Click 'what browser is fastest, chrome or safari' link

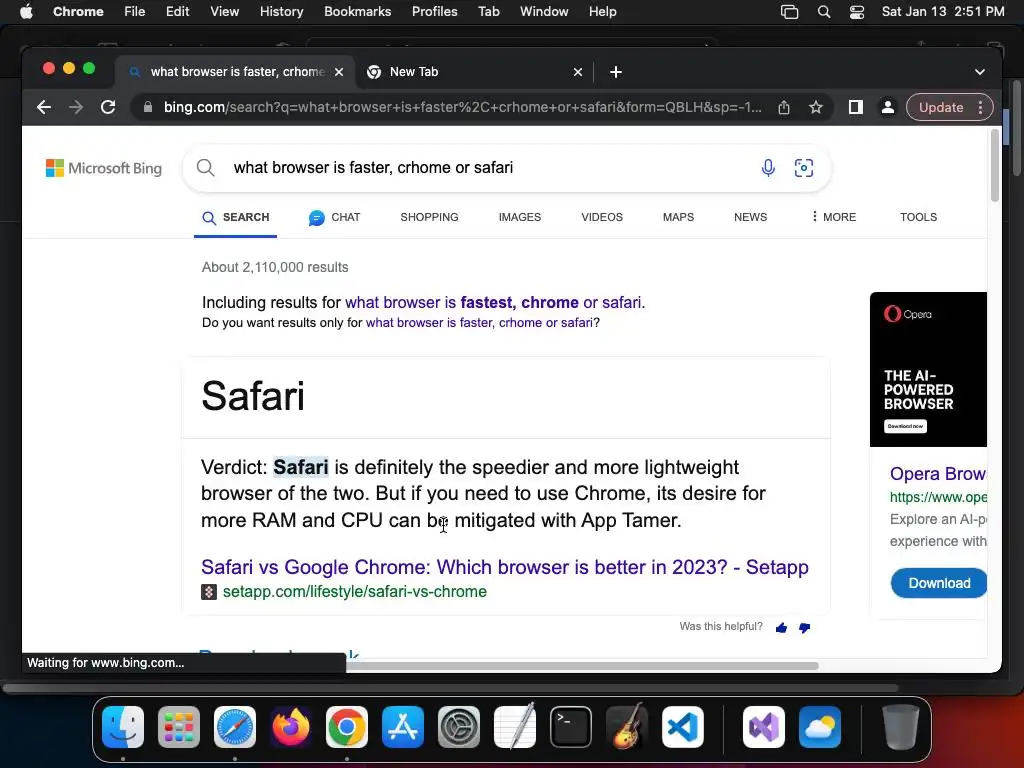(x=494, y=302)
